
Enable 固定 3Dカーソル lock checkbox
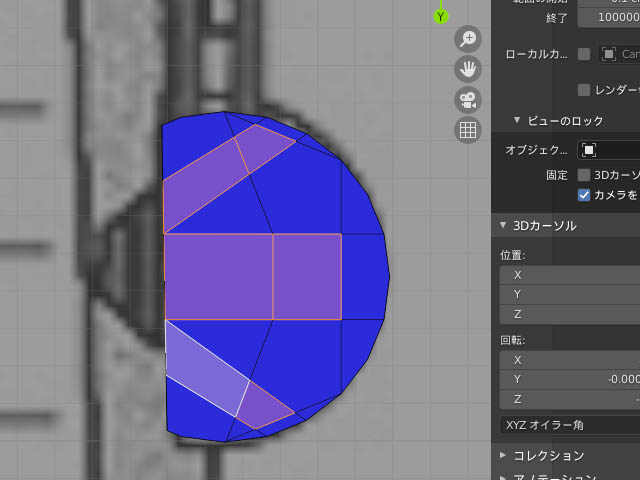[x=584, y=175]
